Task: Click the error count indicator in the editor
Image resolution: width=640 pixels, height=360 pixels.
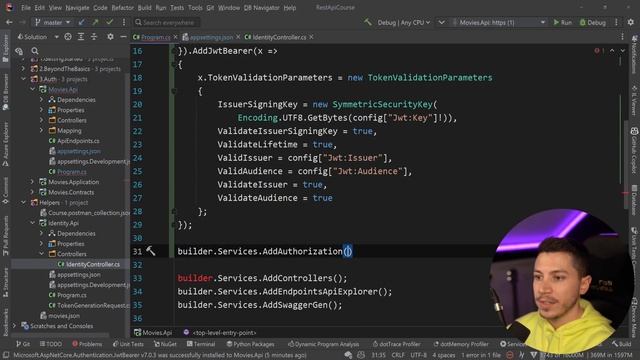Action: pos(599,51)
